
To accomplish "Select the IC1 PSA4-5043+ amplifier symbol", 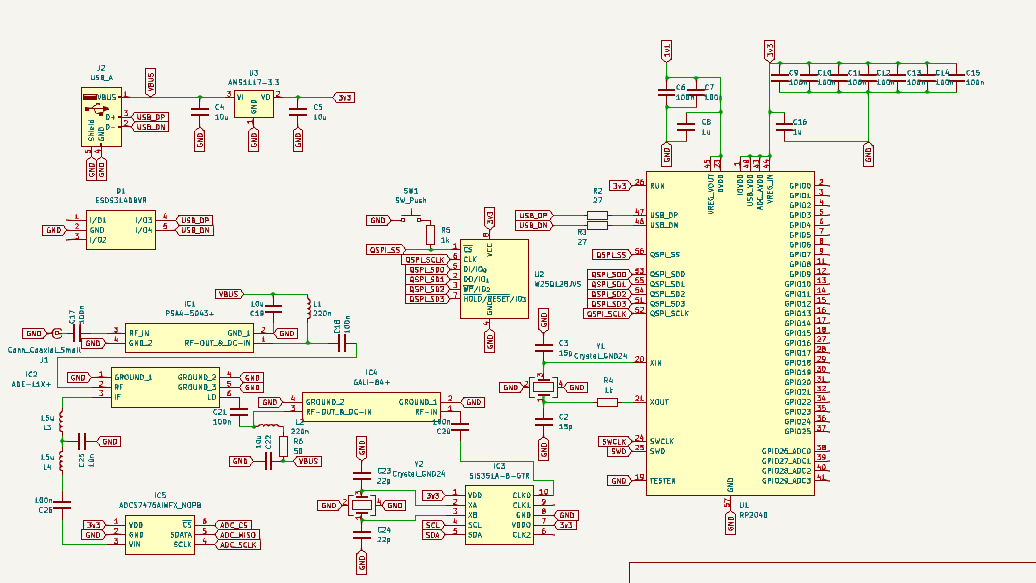I will click(190, 338).
